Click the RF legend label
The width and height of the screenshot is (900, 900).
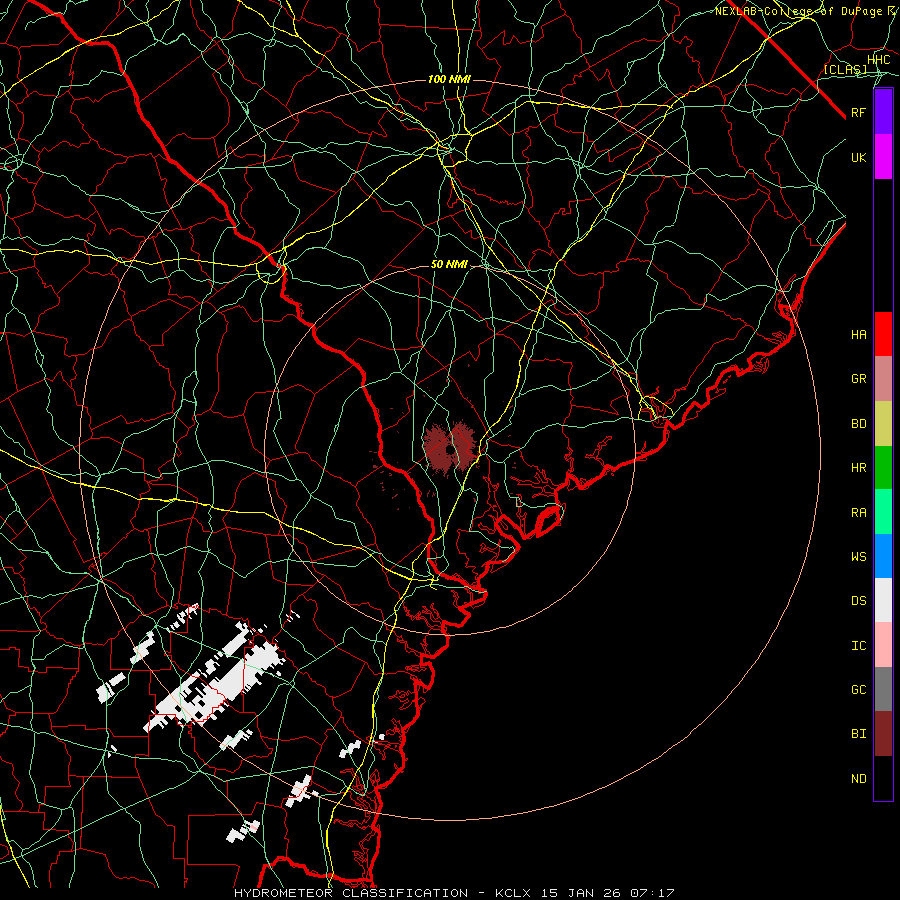click(x=858, y=113)
